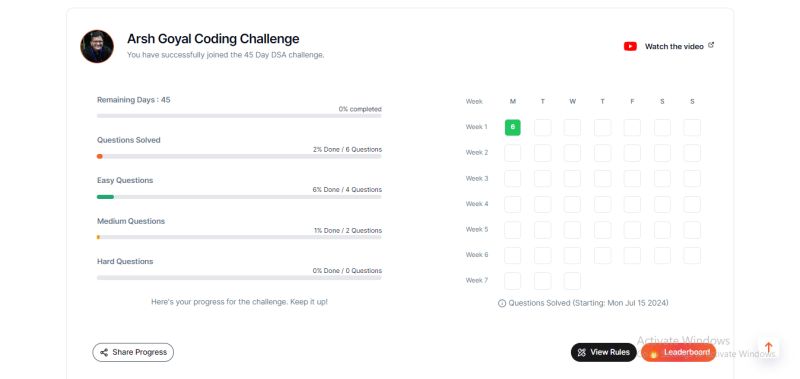Click the info icon beside Questions Solved caption

pos(502,303)
